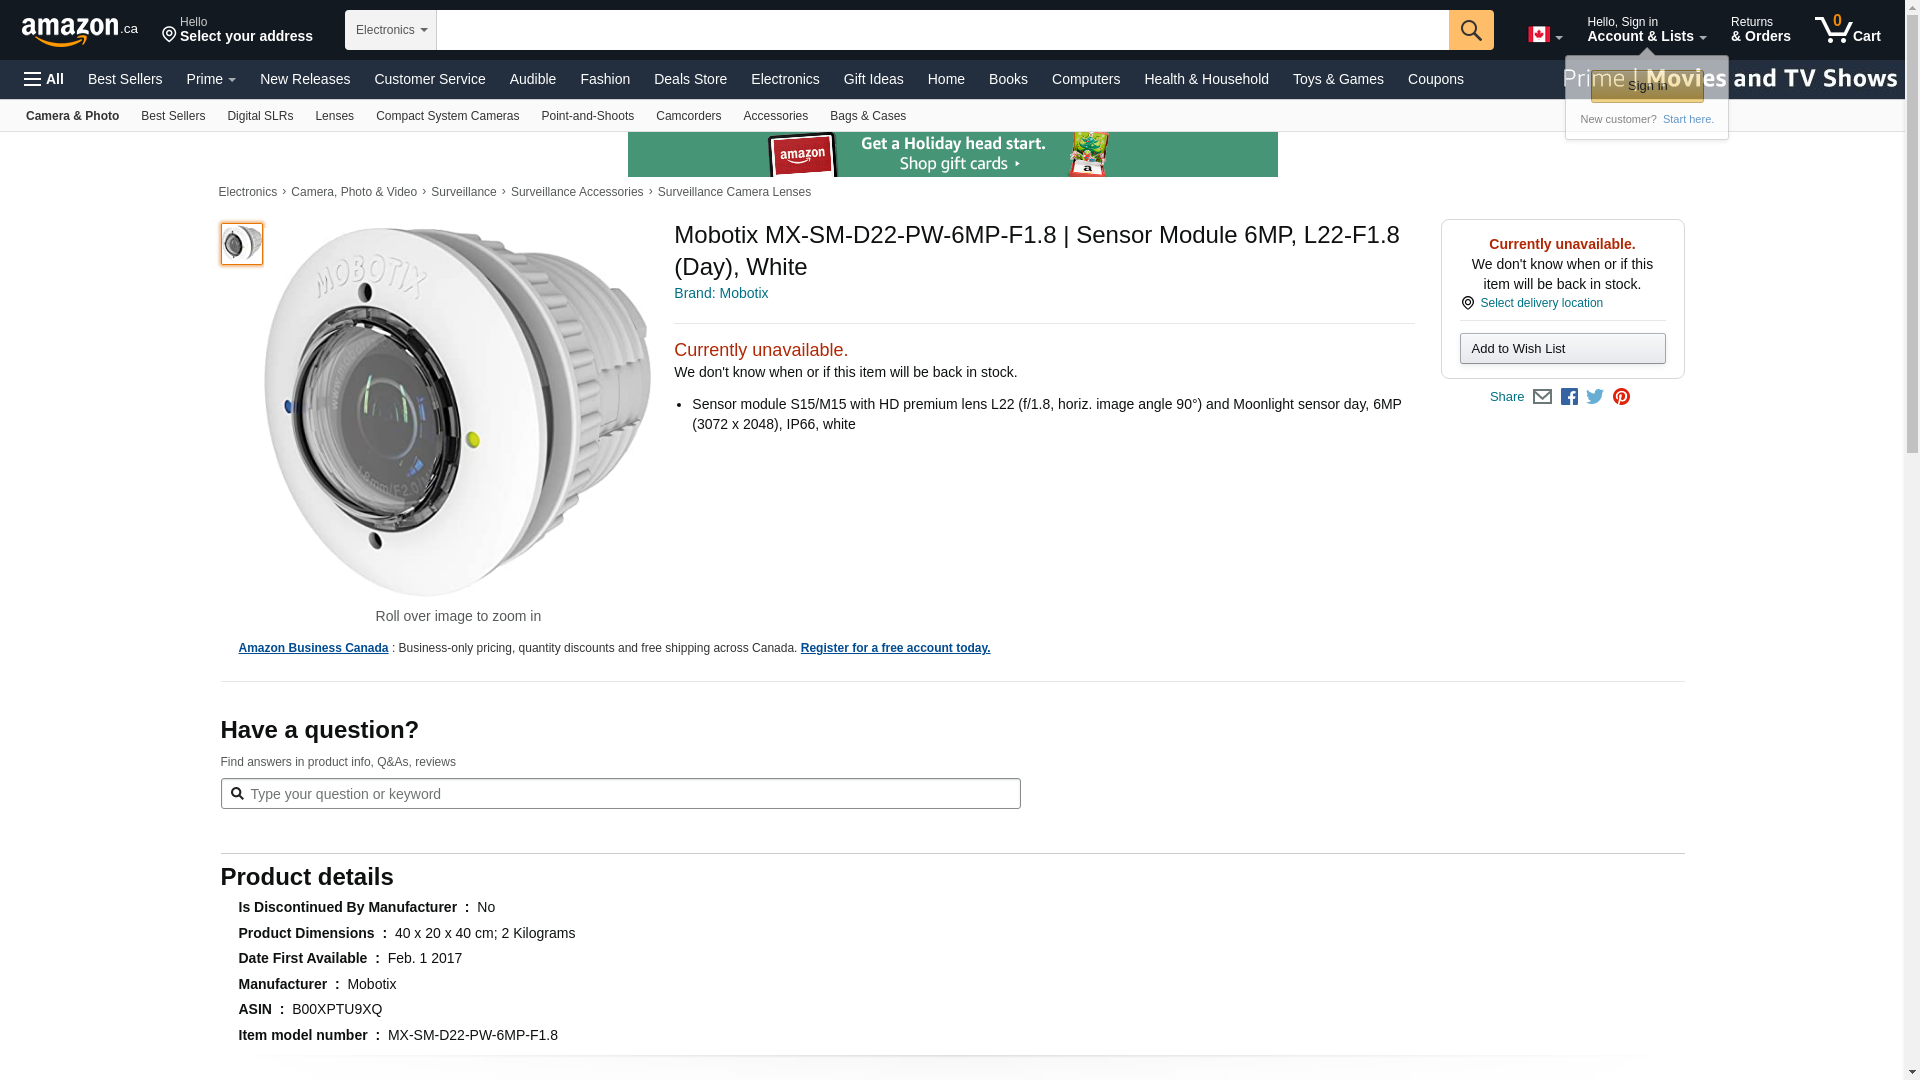1920x1080 pixels.
Task: Expand the Prime menu in navigation
Action: 211,79
